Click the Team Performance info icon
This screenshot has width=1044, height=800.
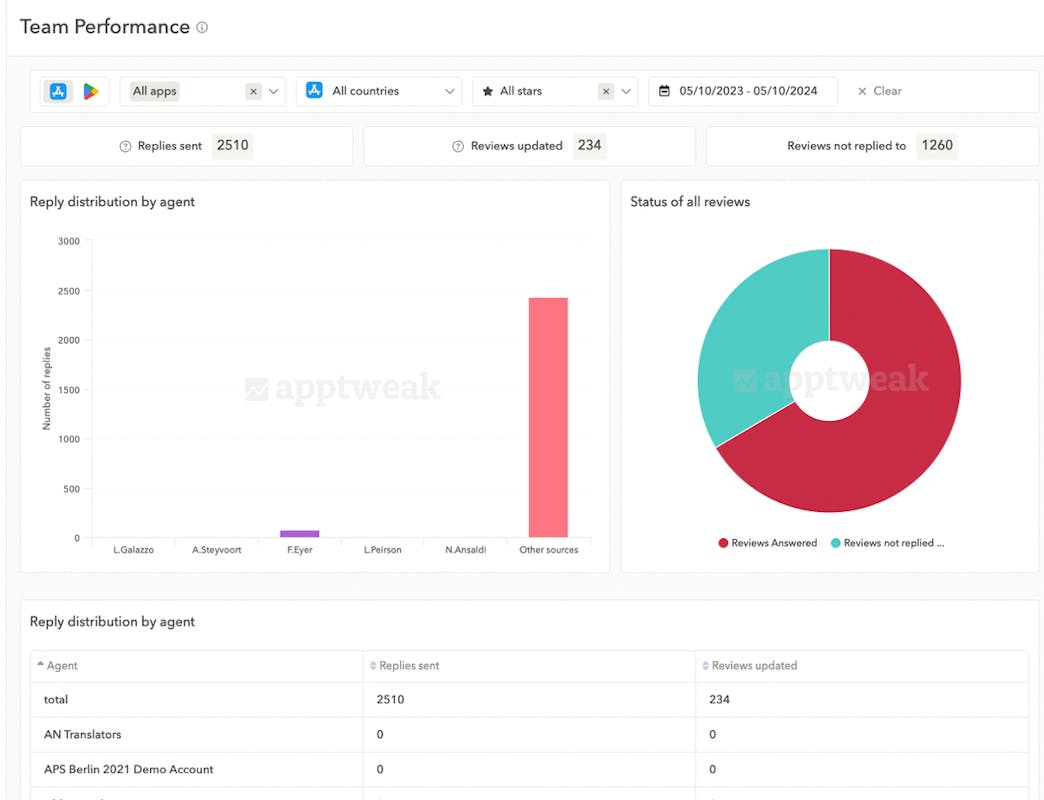point(202,28)
